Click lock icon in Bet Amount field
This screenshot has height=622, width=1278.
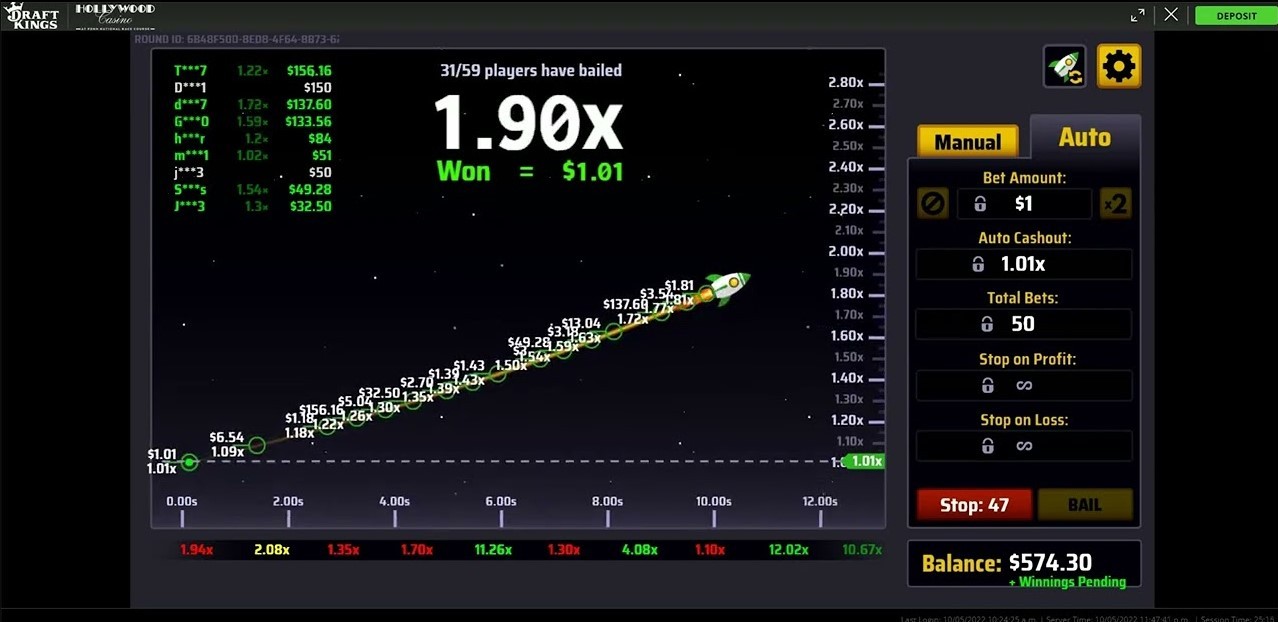tap(980, 204)
